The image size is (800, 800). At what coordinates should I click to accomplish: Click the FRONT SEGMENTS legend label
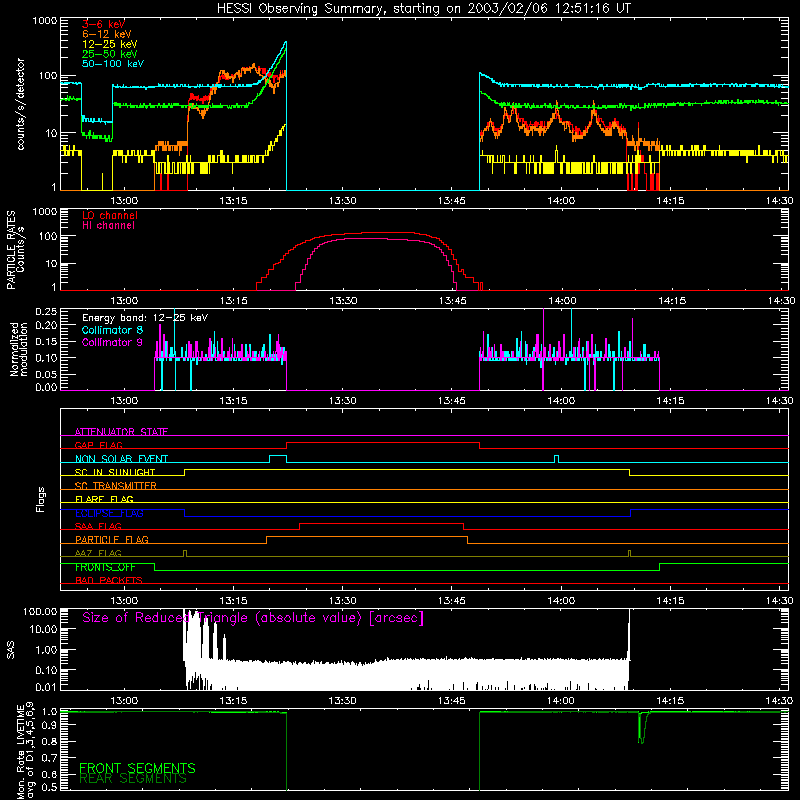point(137,768)
